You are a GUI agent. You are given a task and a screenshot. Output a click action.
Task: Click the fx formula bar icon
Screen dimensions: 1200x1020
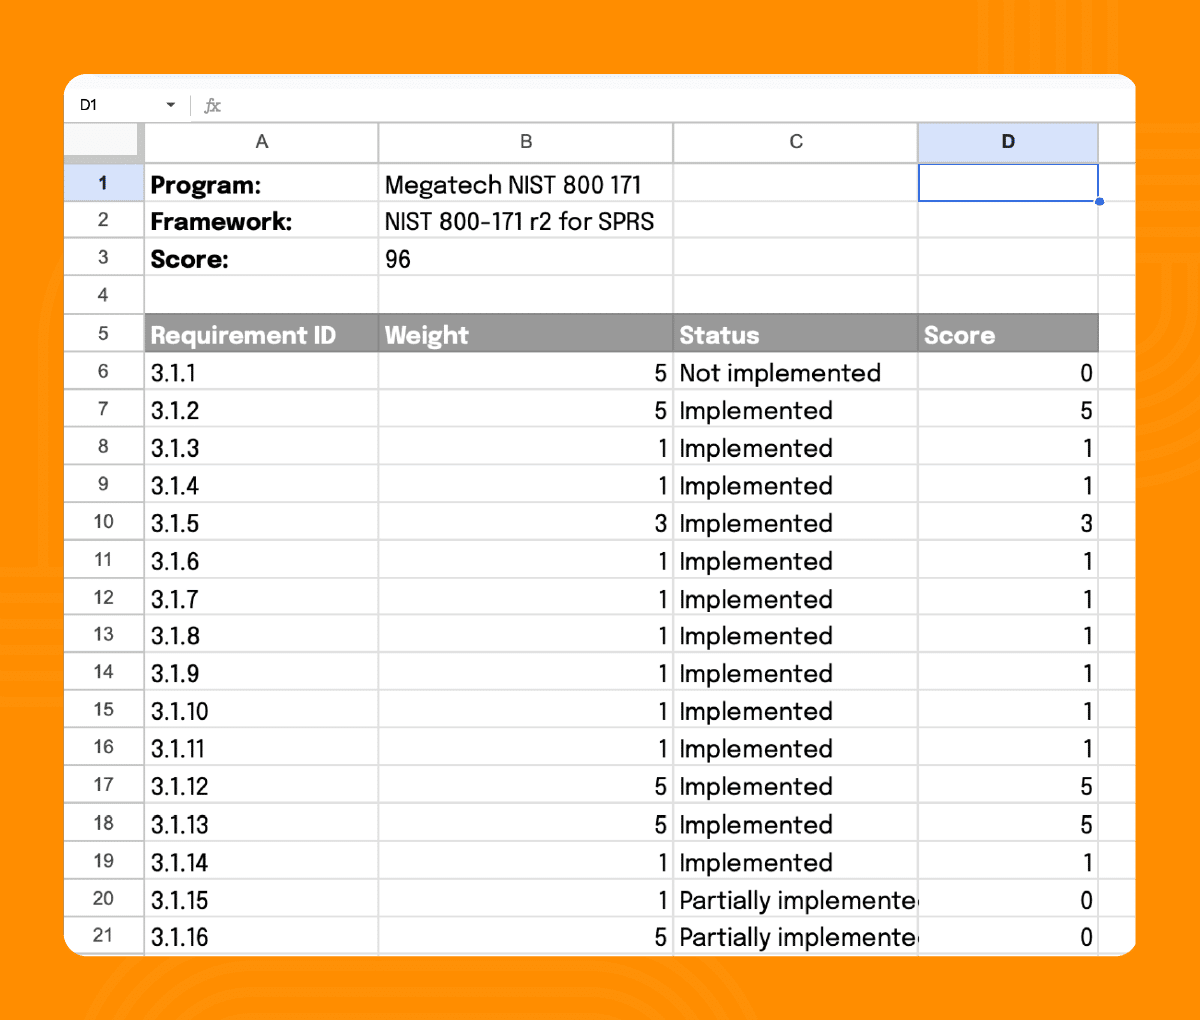pos(212,105)
